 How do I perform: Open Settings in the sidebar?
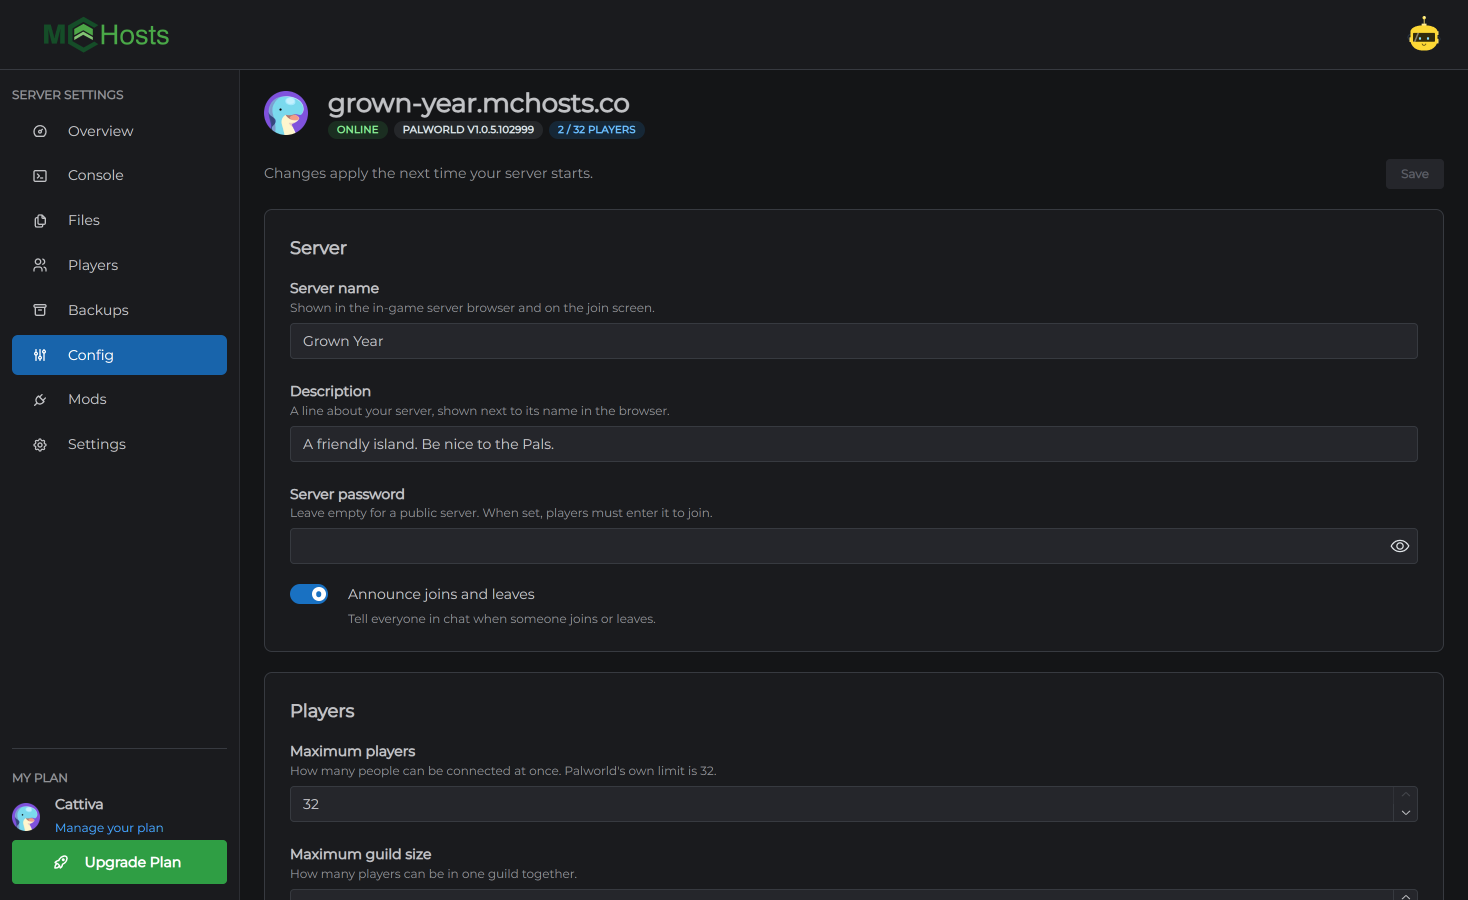pyautogui.click(x=119, y=444)
